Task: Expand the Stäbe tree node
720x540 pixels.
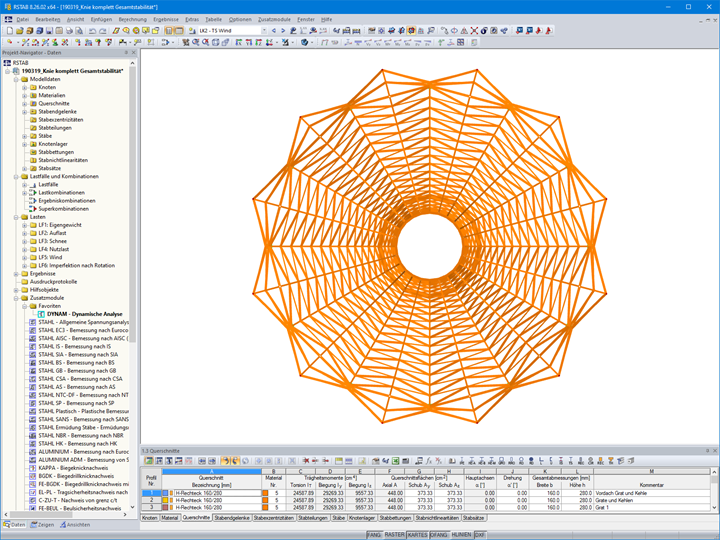Action: pos(24,136)
